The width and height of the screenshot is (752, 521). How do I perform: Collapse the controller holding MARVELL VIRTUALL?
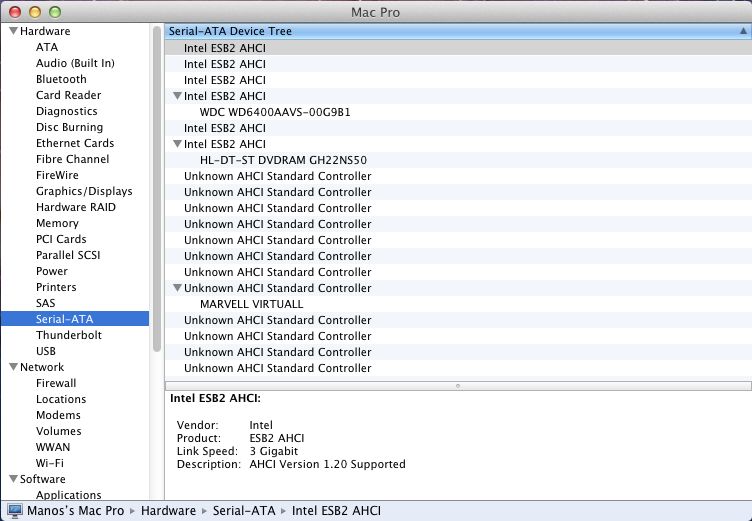point(177,288)
